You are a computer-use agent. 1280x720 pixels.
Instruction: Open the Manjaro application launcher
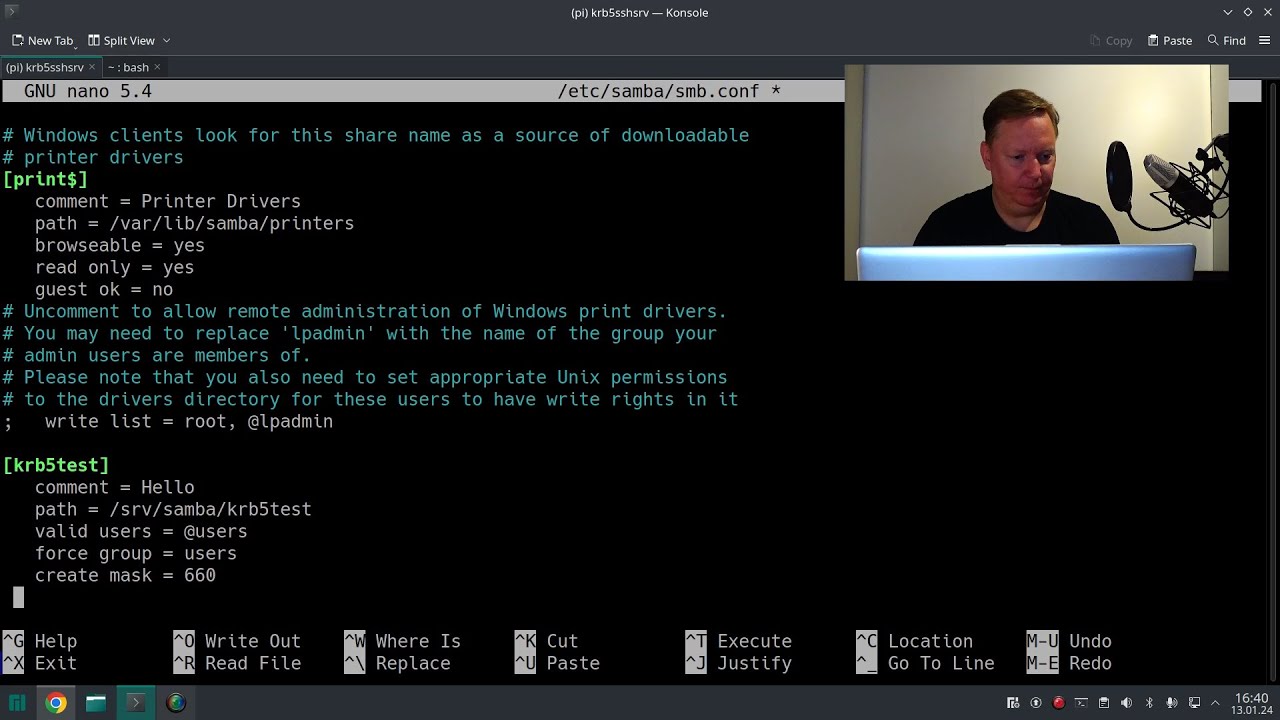[x=17, y=703]
